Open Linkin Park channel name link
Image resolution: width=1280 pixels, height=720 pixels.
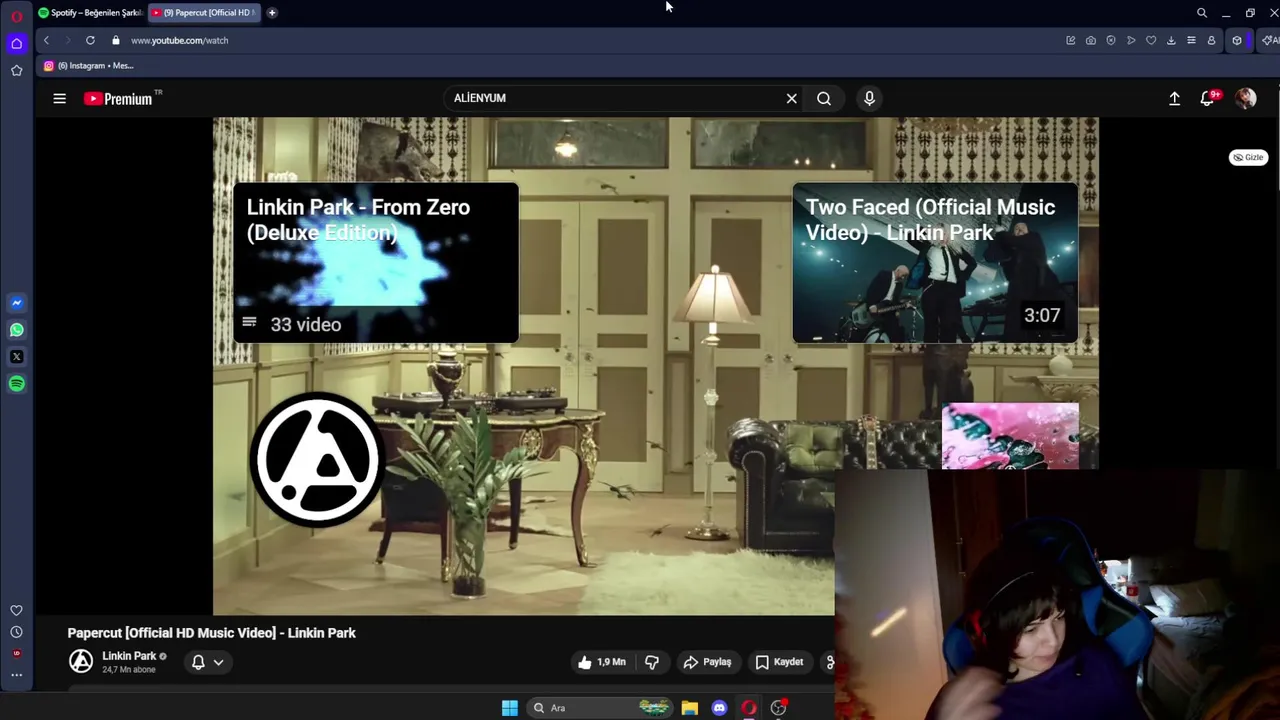tap(129, 656)
